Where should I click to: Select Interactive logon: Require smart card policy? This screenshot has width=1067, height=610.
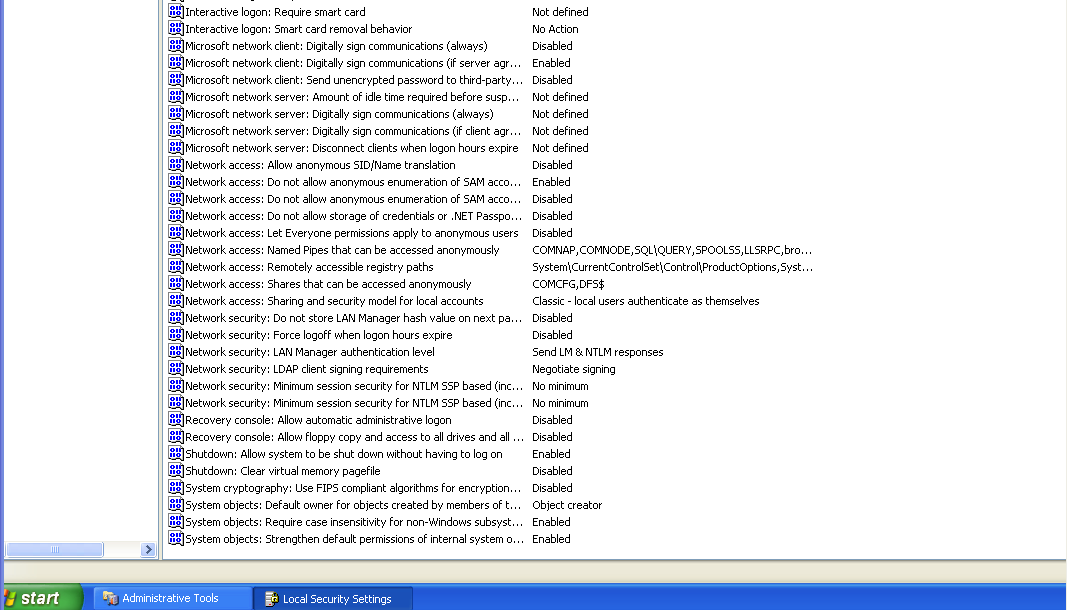point(275,12)
